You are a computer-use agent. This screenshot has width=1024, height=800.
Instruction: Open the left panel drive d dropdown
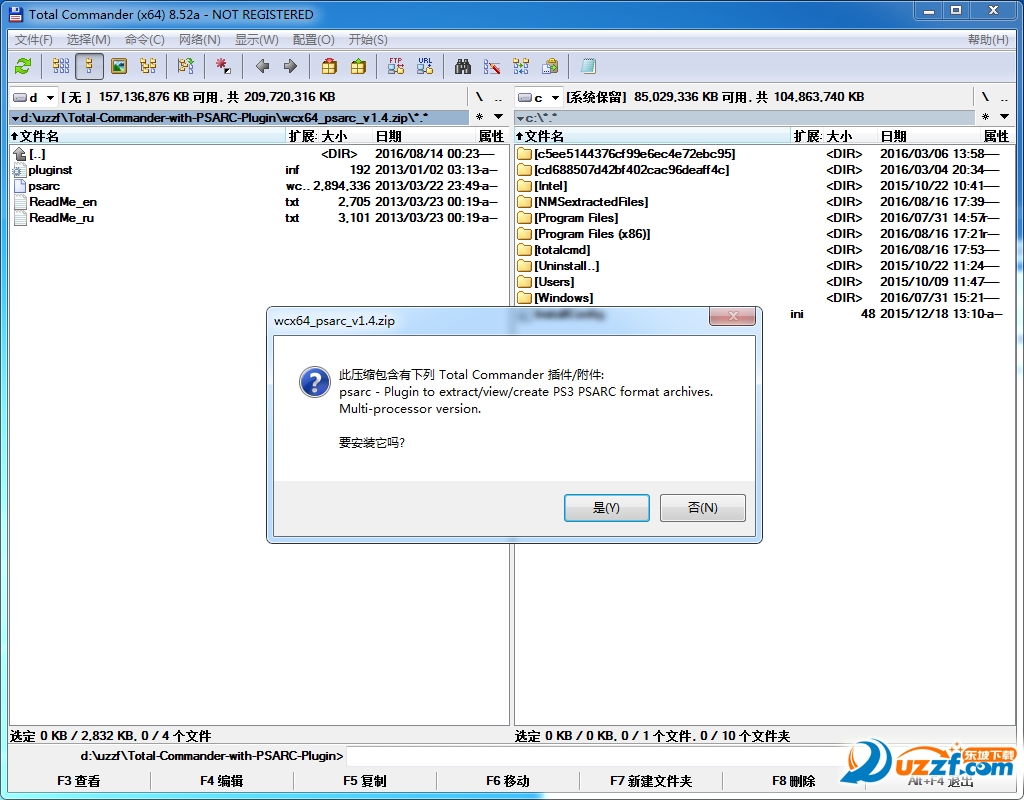(x=34, y=97)
